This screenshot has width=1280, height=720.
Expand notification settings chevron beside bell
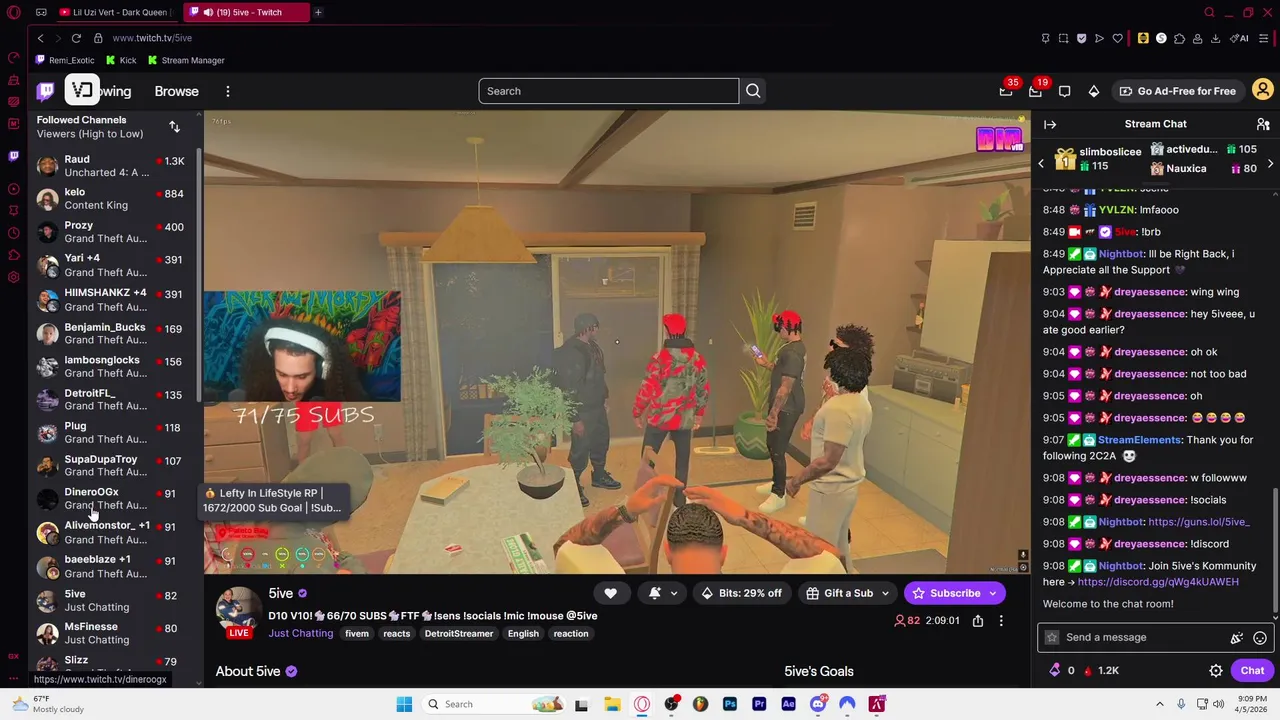tap(673, 593)
